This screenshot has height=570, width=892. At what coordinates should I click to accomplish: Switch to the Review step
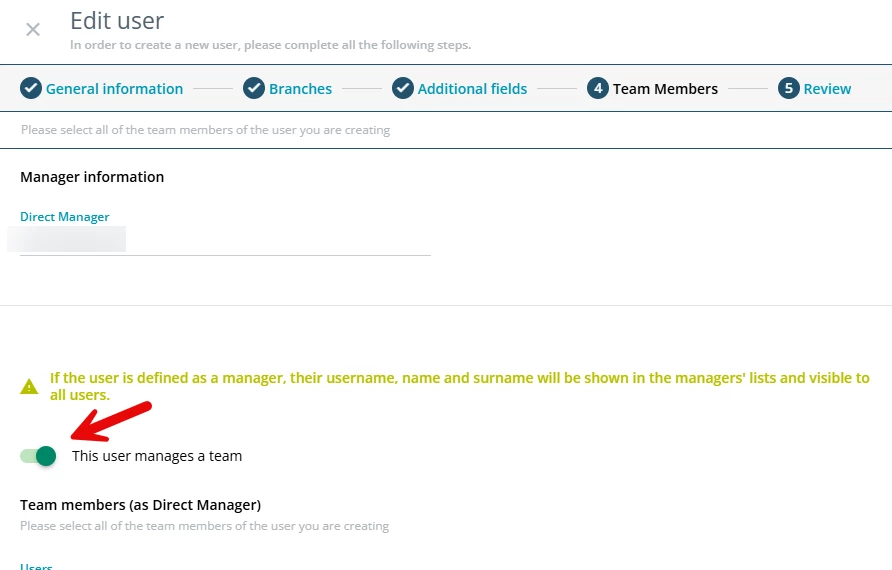click(x=827, y=89)
